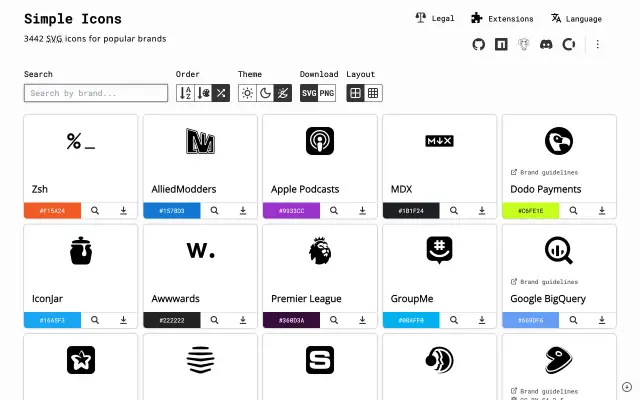
Task: Click the Apple Podcasts logo icon
Action: (320, 141)
